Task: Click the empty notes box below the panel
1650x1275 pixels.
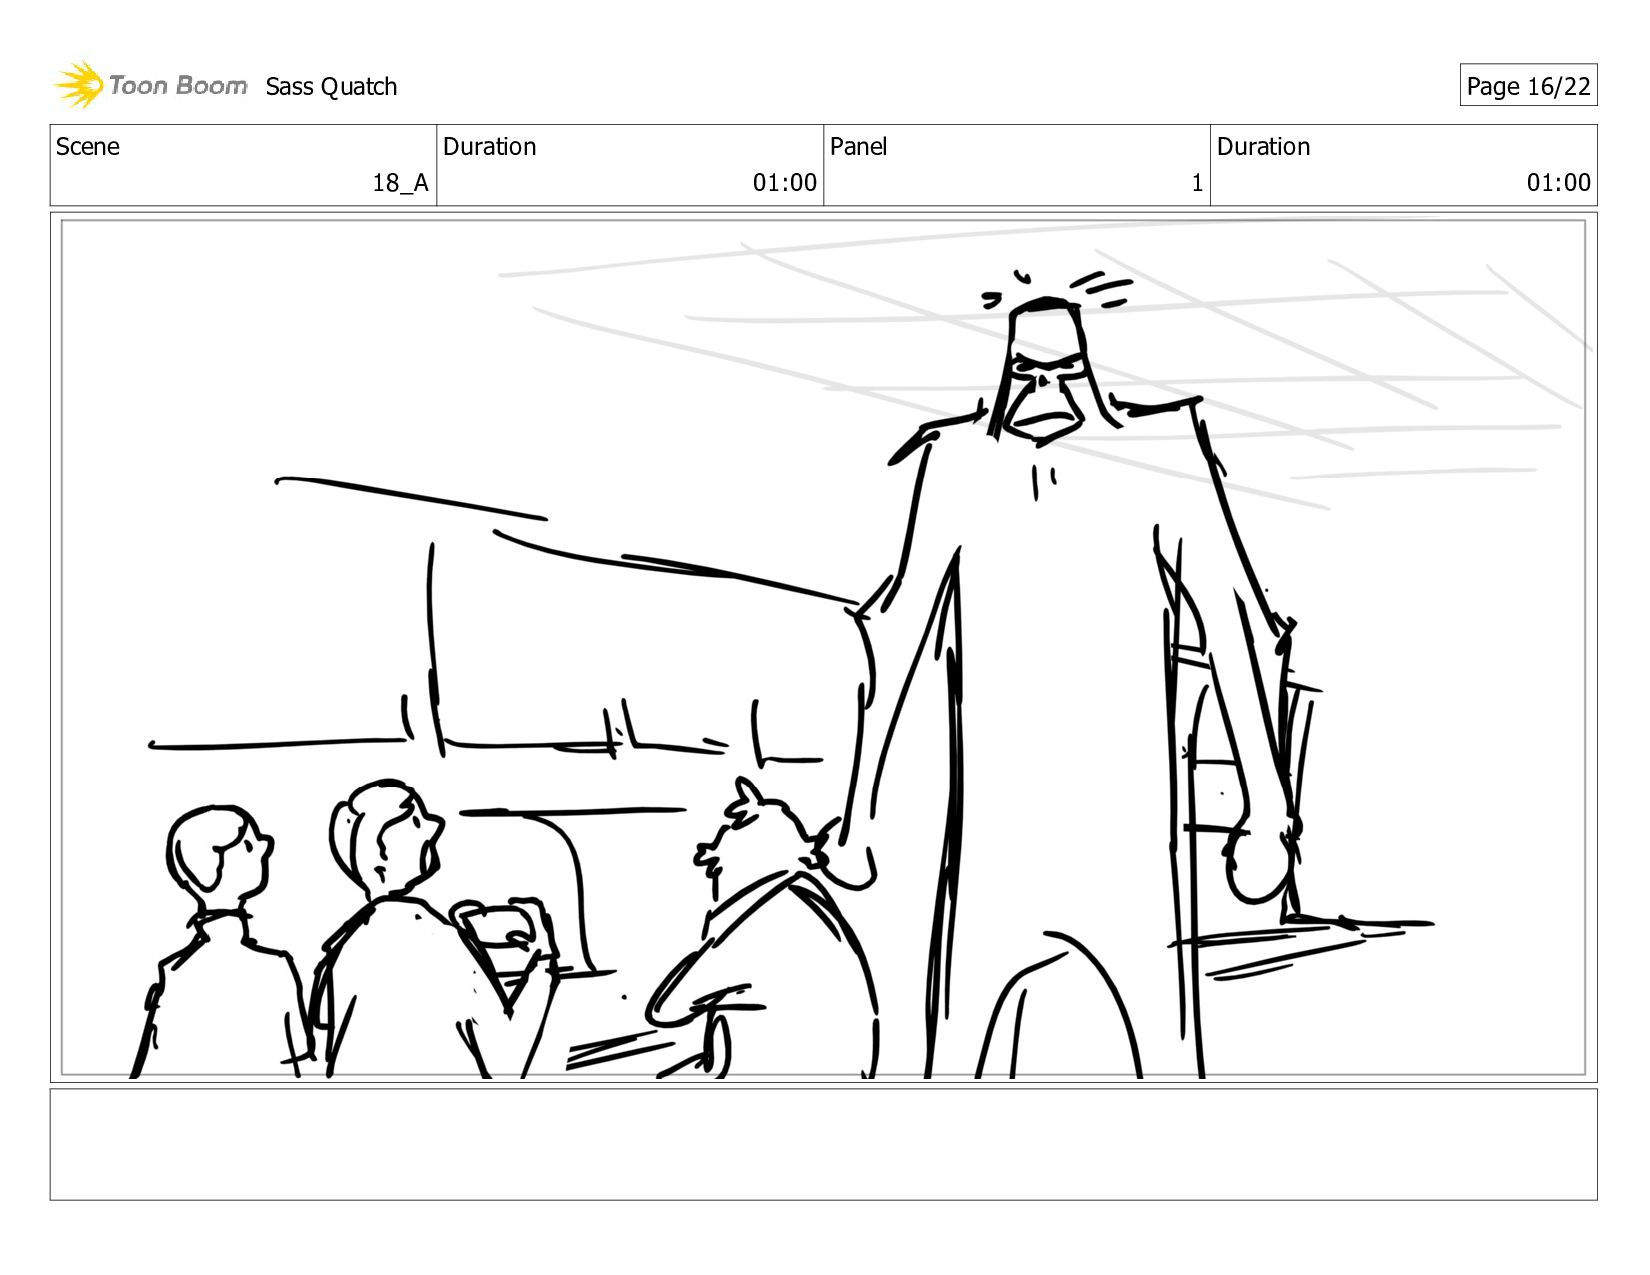Action: click(824, 1145)
